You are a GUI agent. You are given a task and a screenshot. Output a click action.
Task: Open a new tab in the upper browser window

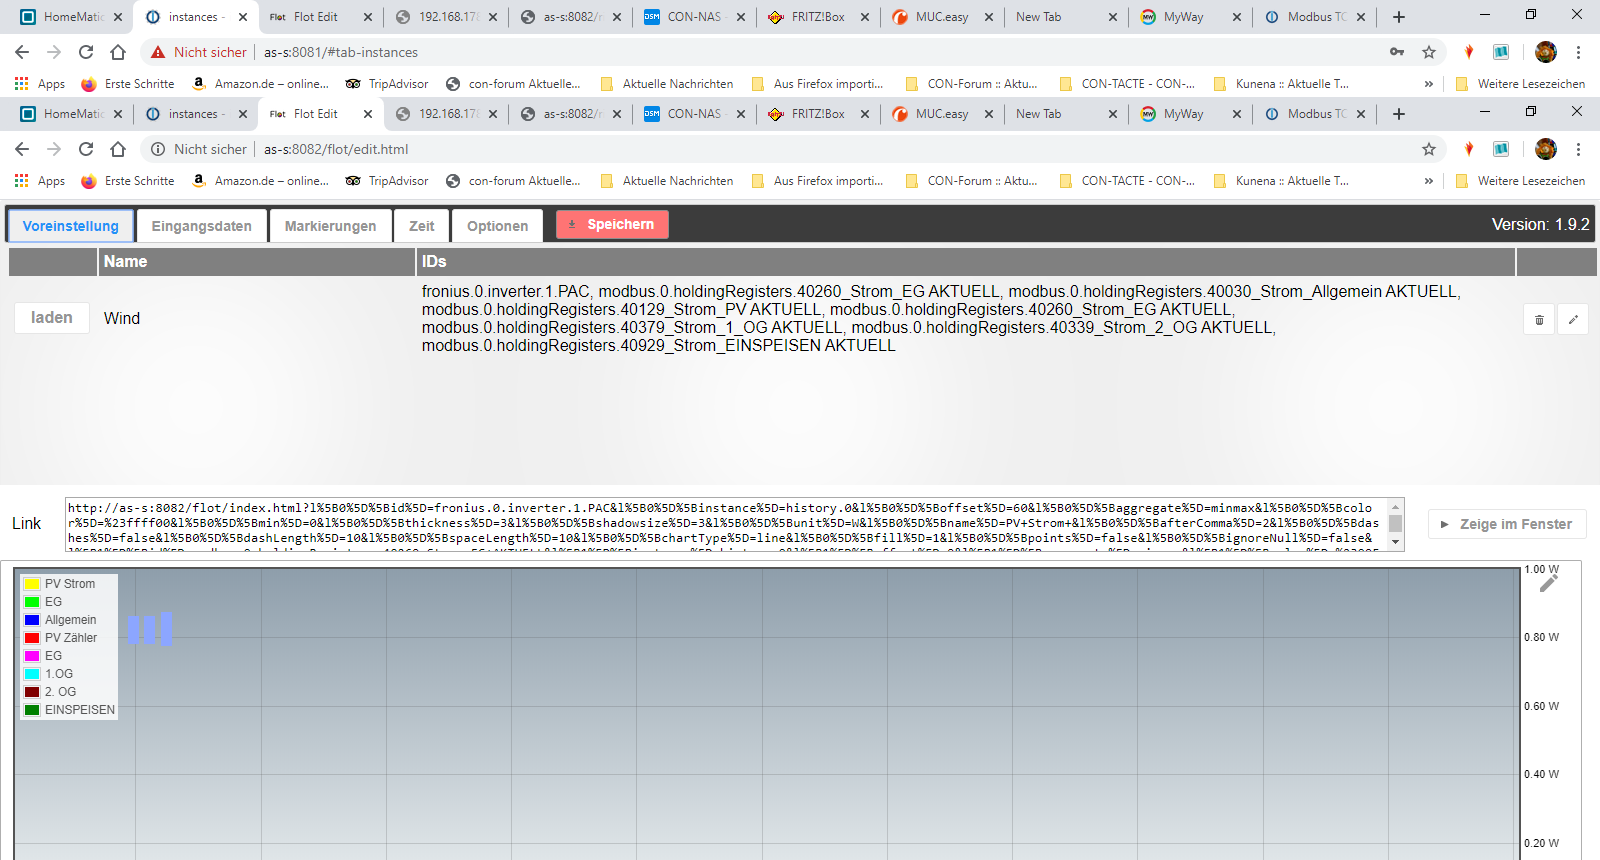coord(1399,17)
